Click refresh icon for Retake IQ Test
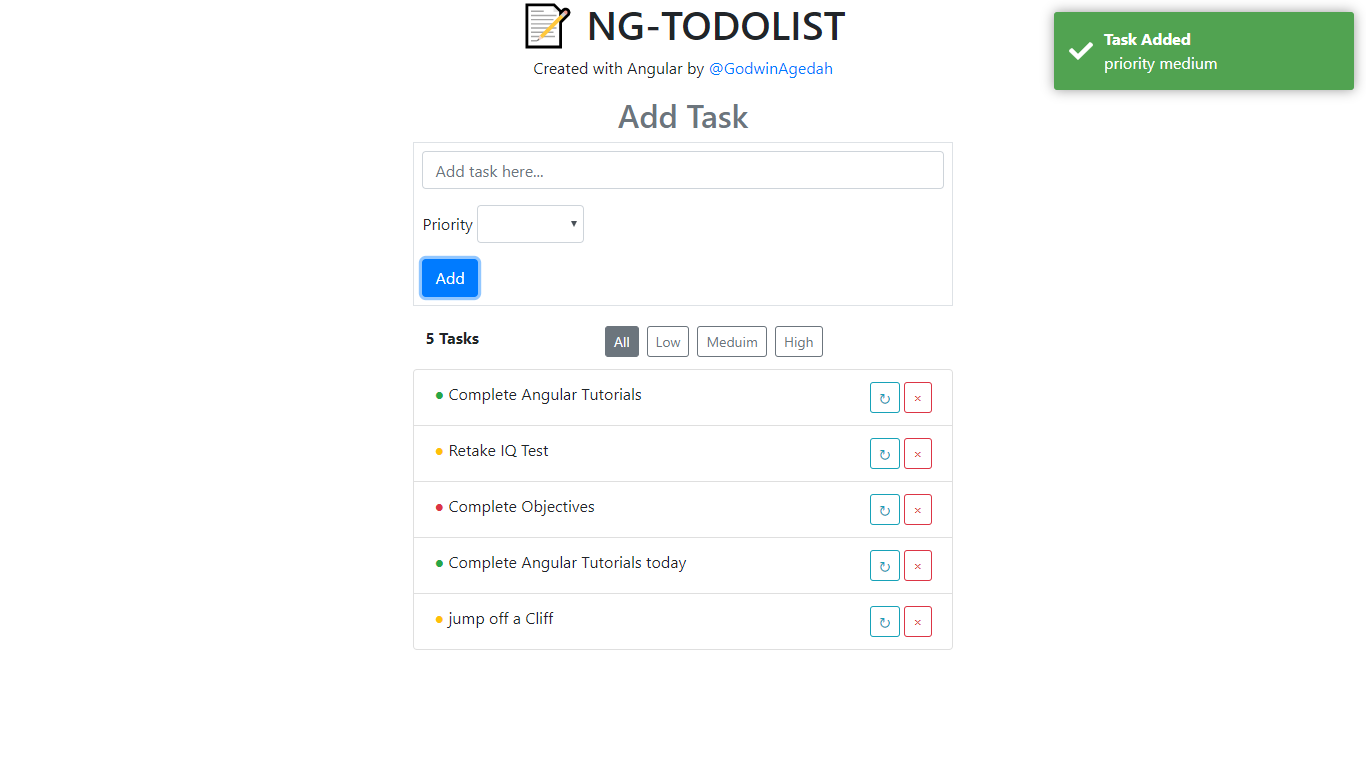 pyautogui.click(x=885, y=454)
